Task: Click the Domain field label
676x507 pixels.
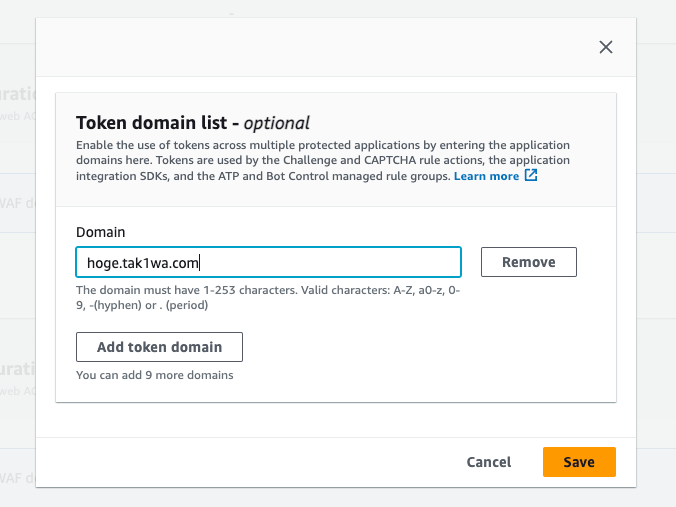Action: pos(100,232)
